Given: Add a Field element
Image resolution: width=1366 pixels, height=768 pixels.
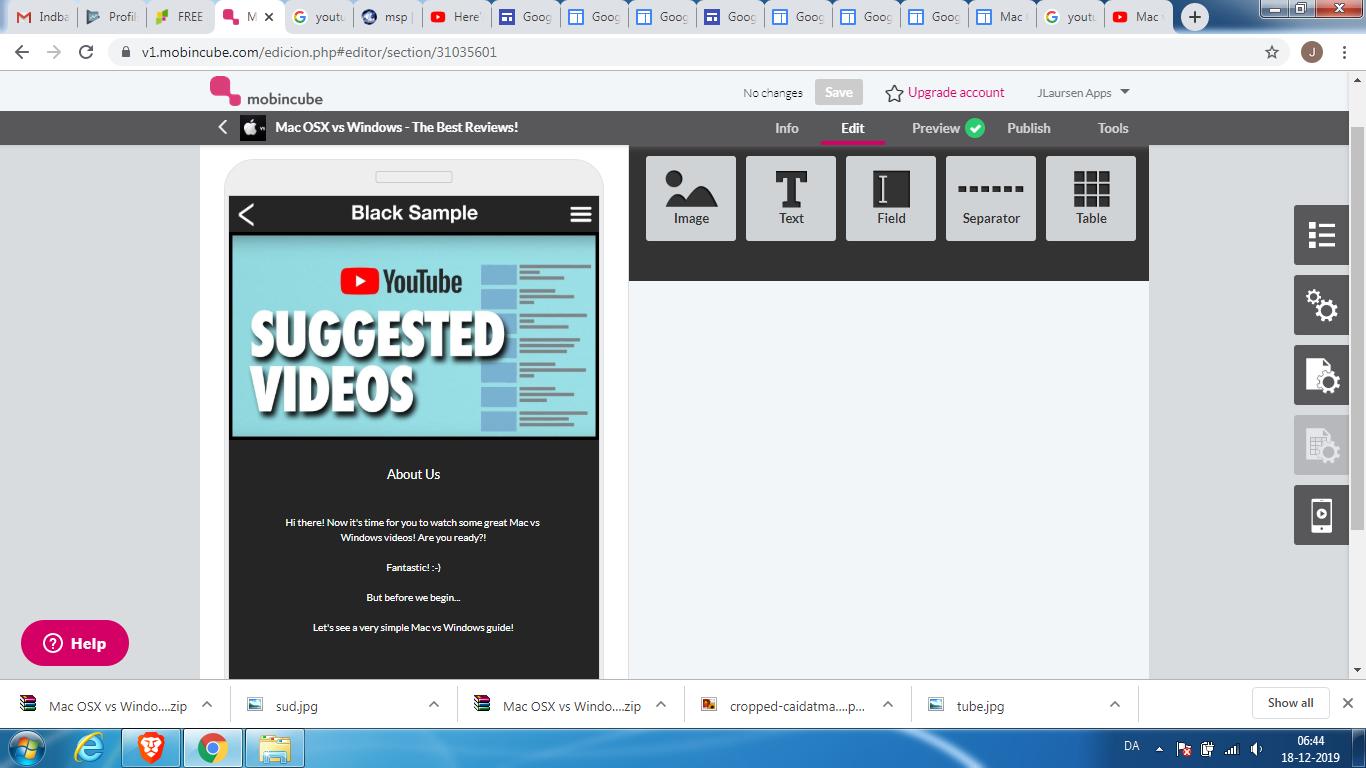Looking at the screenshot, I should pyautogui.click(x=891, y=198).
